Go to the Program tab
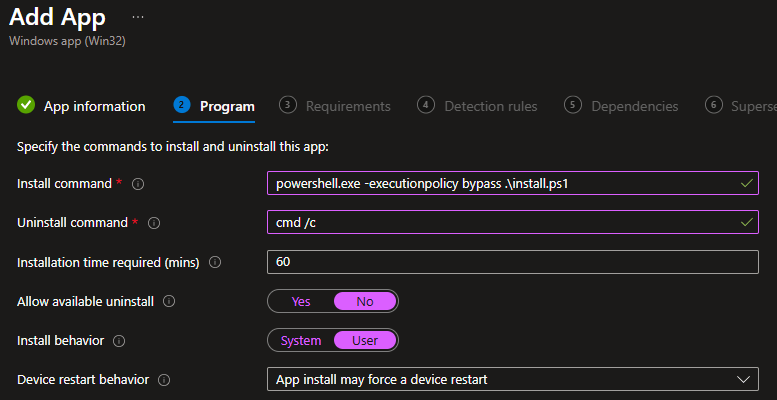 coord(214,106)
